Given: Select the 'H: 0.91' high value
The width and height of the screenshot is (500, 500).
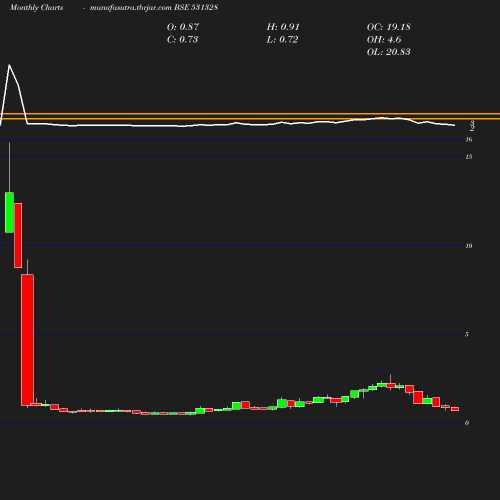Looking at the screenshot, I should coord(283,27).
